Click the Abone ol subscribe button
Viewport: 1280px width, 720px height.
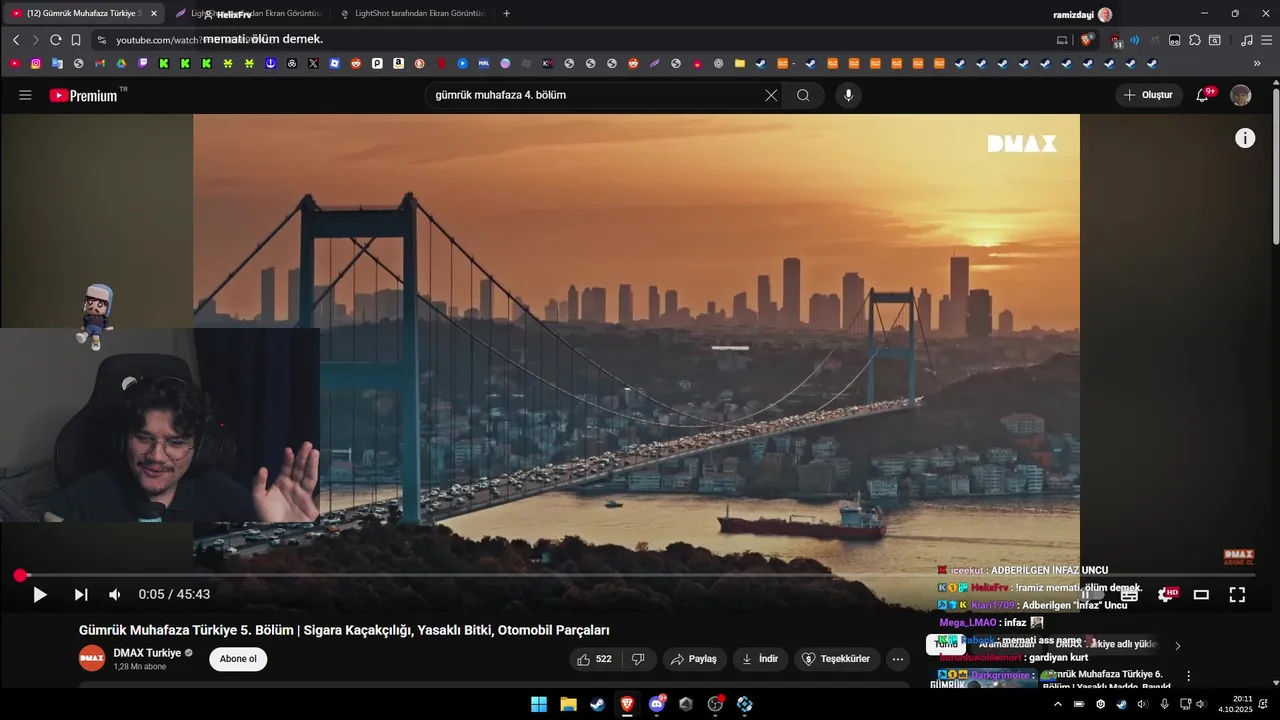point(238,659)
